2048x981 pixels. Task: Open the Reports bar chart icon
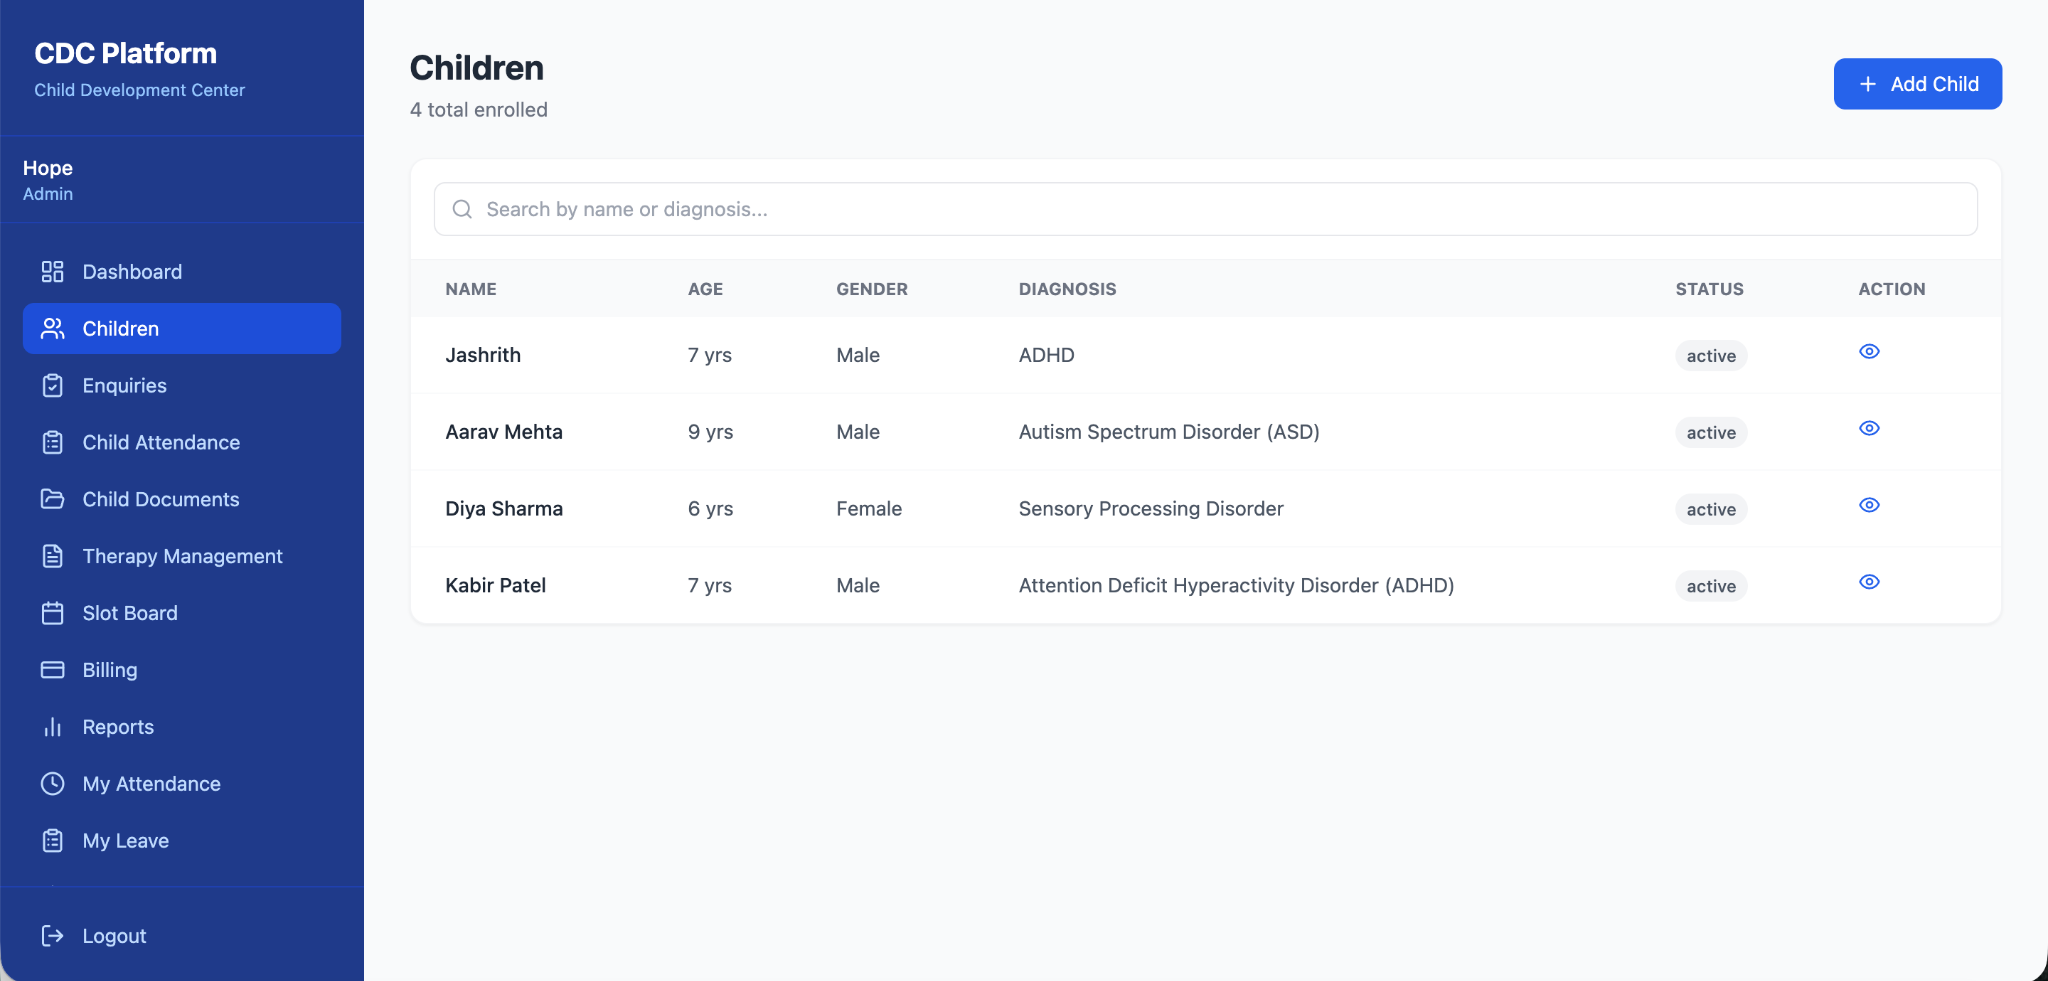pos(52,727)
